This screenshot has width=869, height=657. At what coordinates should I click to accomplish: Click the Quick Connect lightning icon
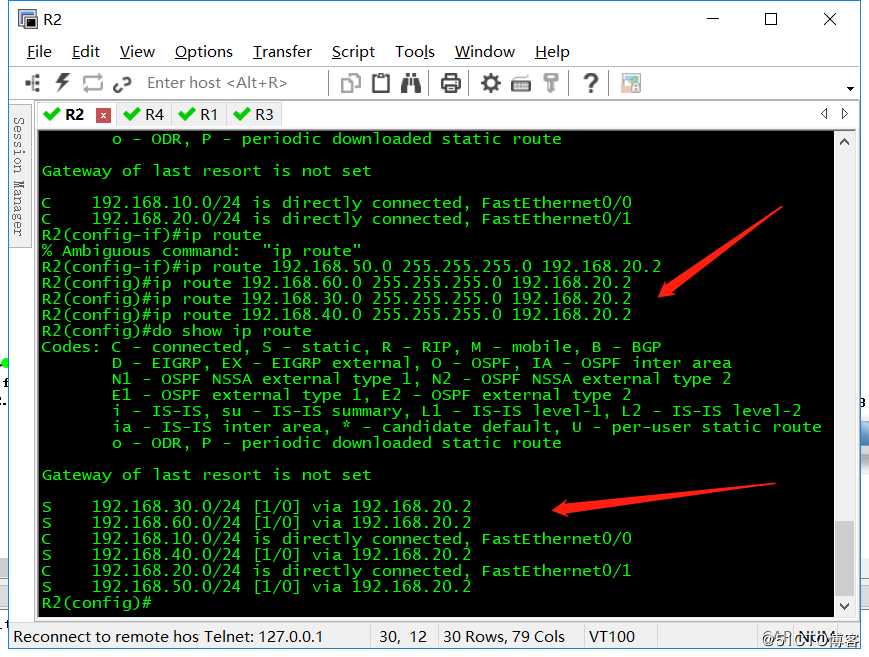[x=63, y=83]
